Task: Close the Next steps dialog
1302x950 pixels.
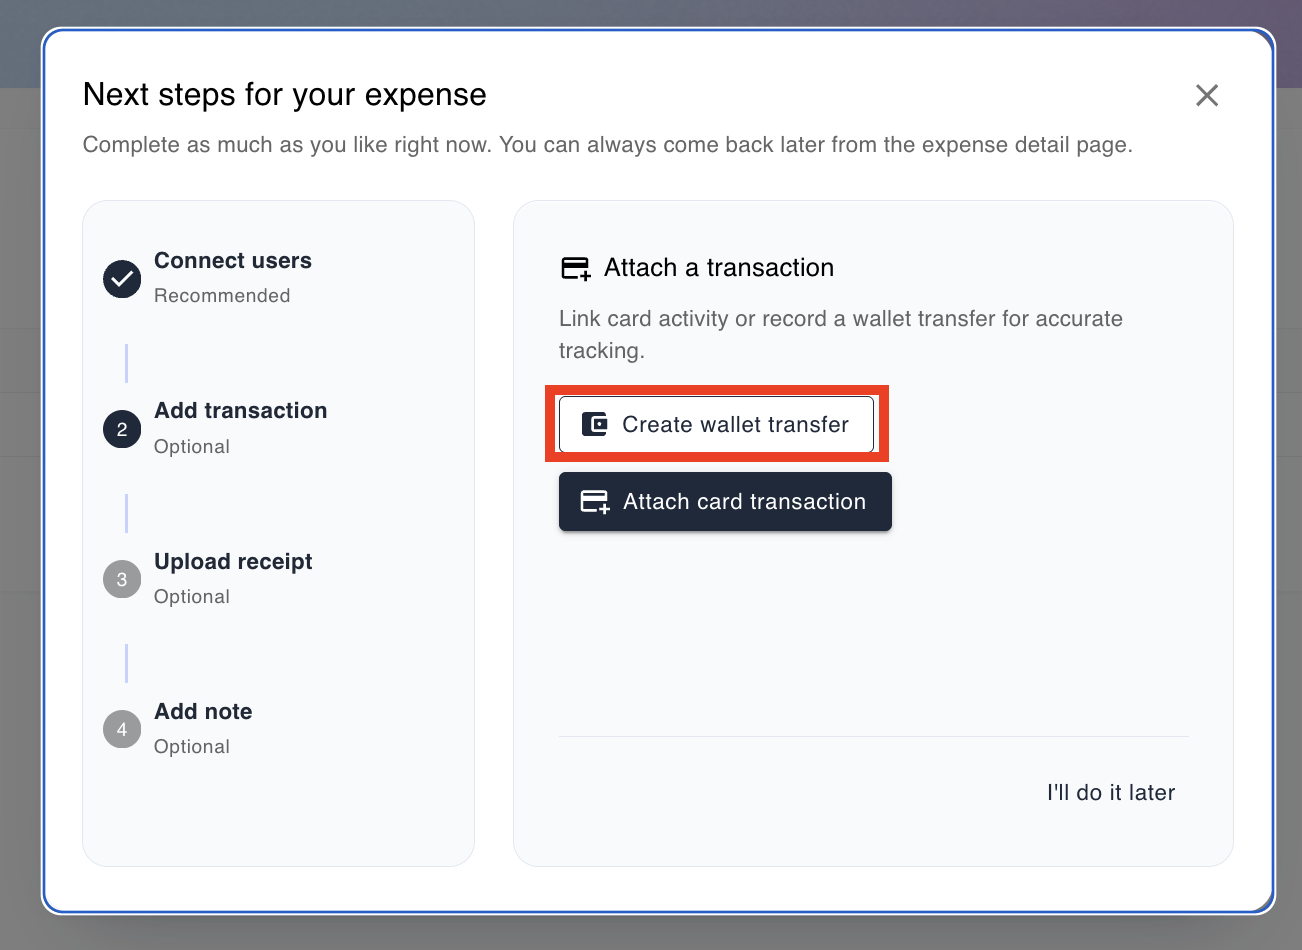Action: [x=1207, y=95]
